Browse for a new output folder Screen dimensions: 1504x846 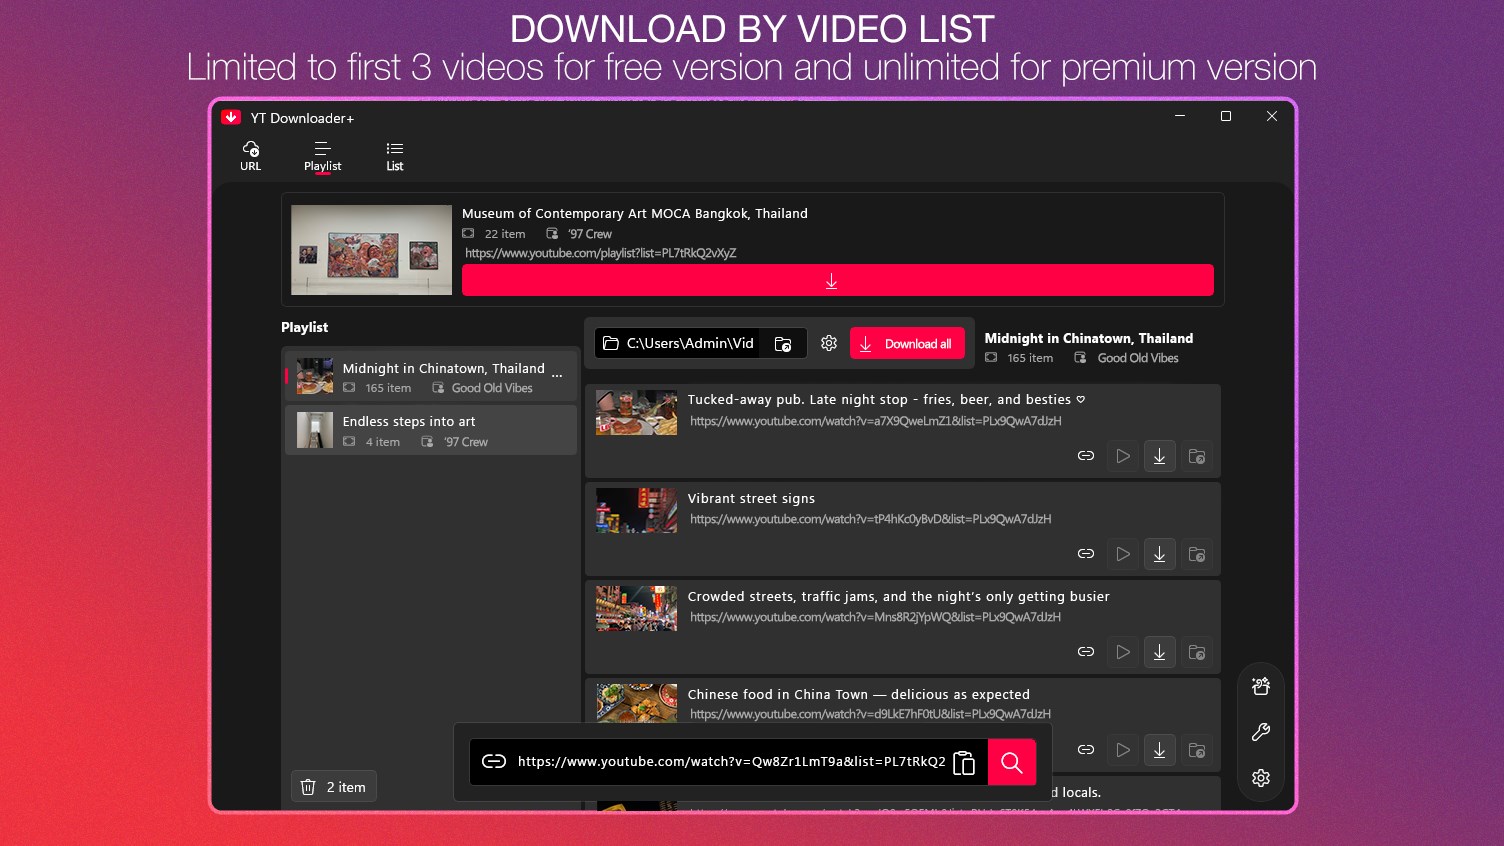783,343
